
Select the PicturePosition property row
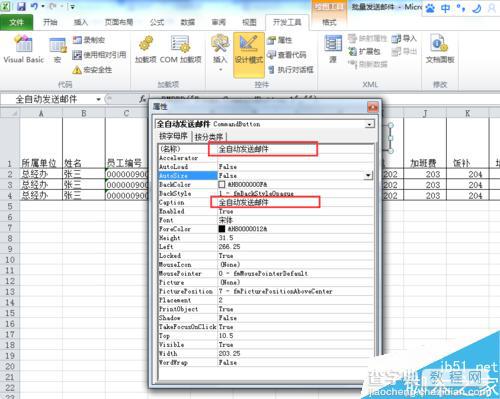(266, 291)
